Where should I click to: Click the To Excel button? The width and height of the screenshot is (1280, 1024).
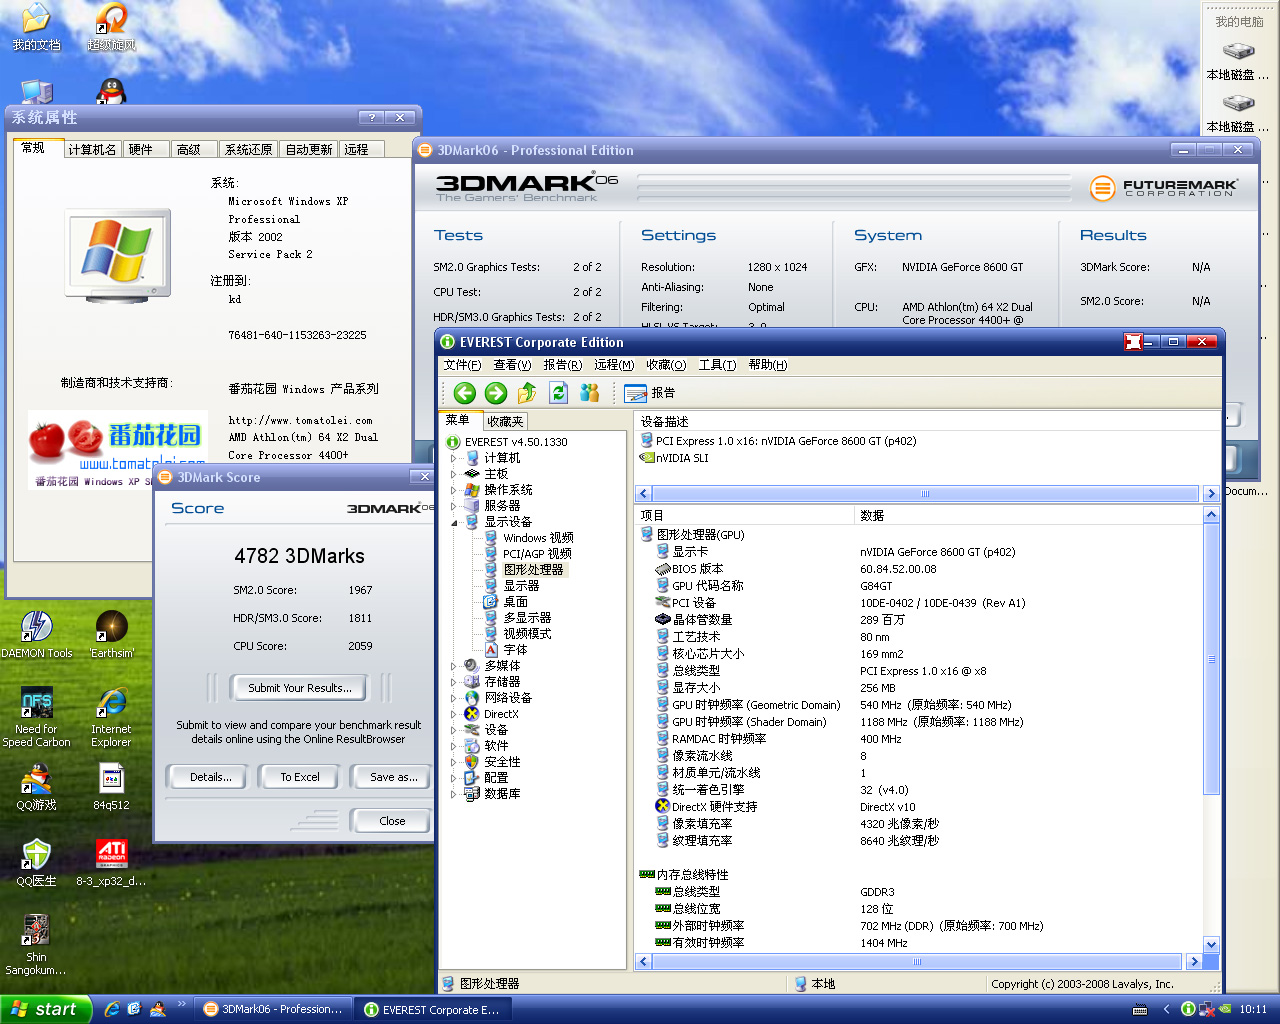tap(300, 777)
